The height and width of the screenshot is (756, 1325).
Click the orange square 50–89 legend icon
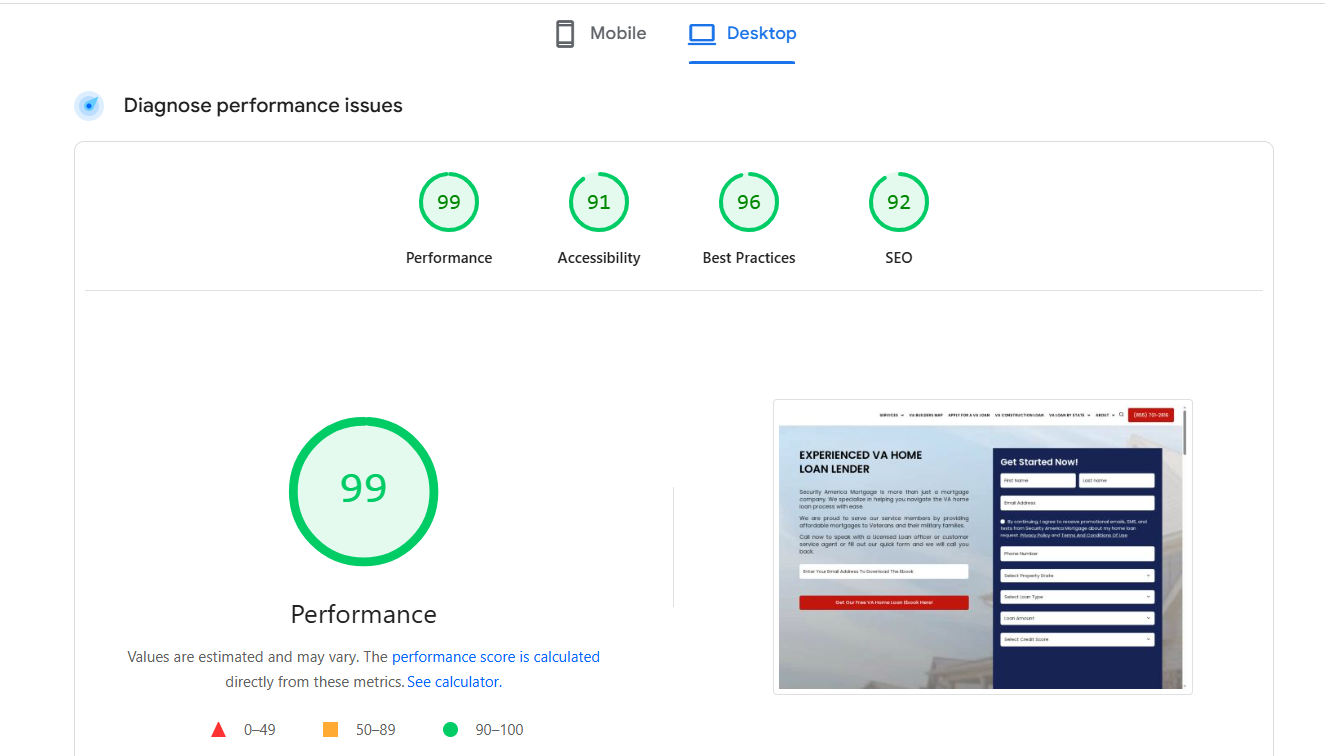[330, 729]
